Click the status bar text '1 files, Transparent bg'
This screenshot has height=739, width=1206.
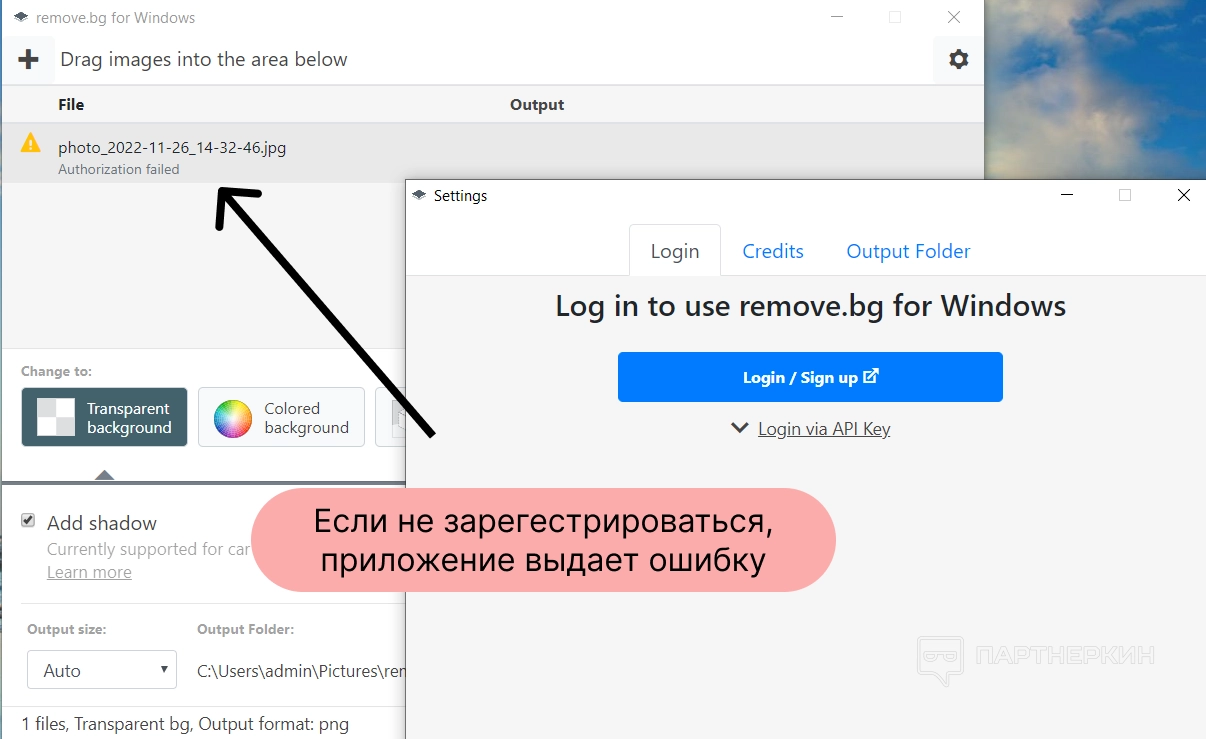coord(107,724)
